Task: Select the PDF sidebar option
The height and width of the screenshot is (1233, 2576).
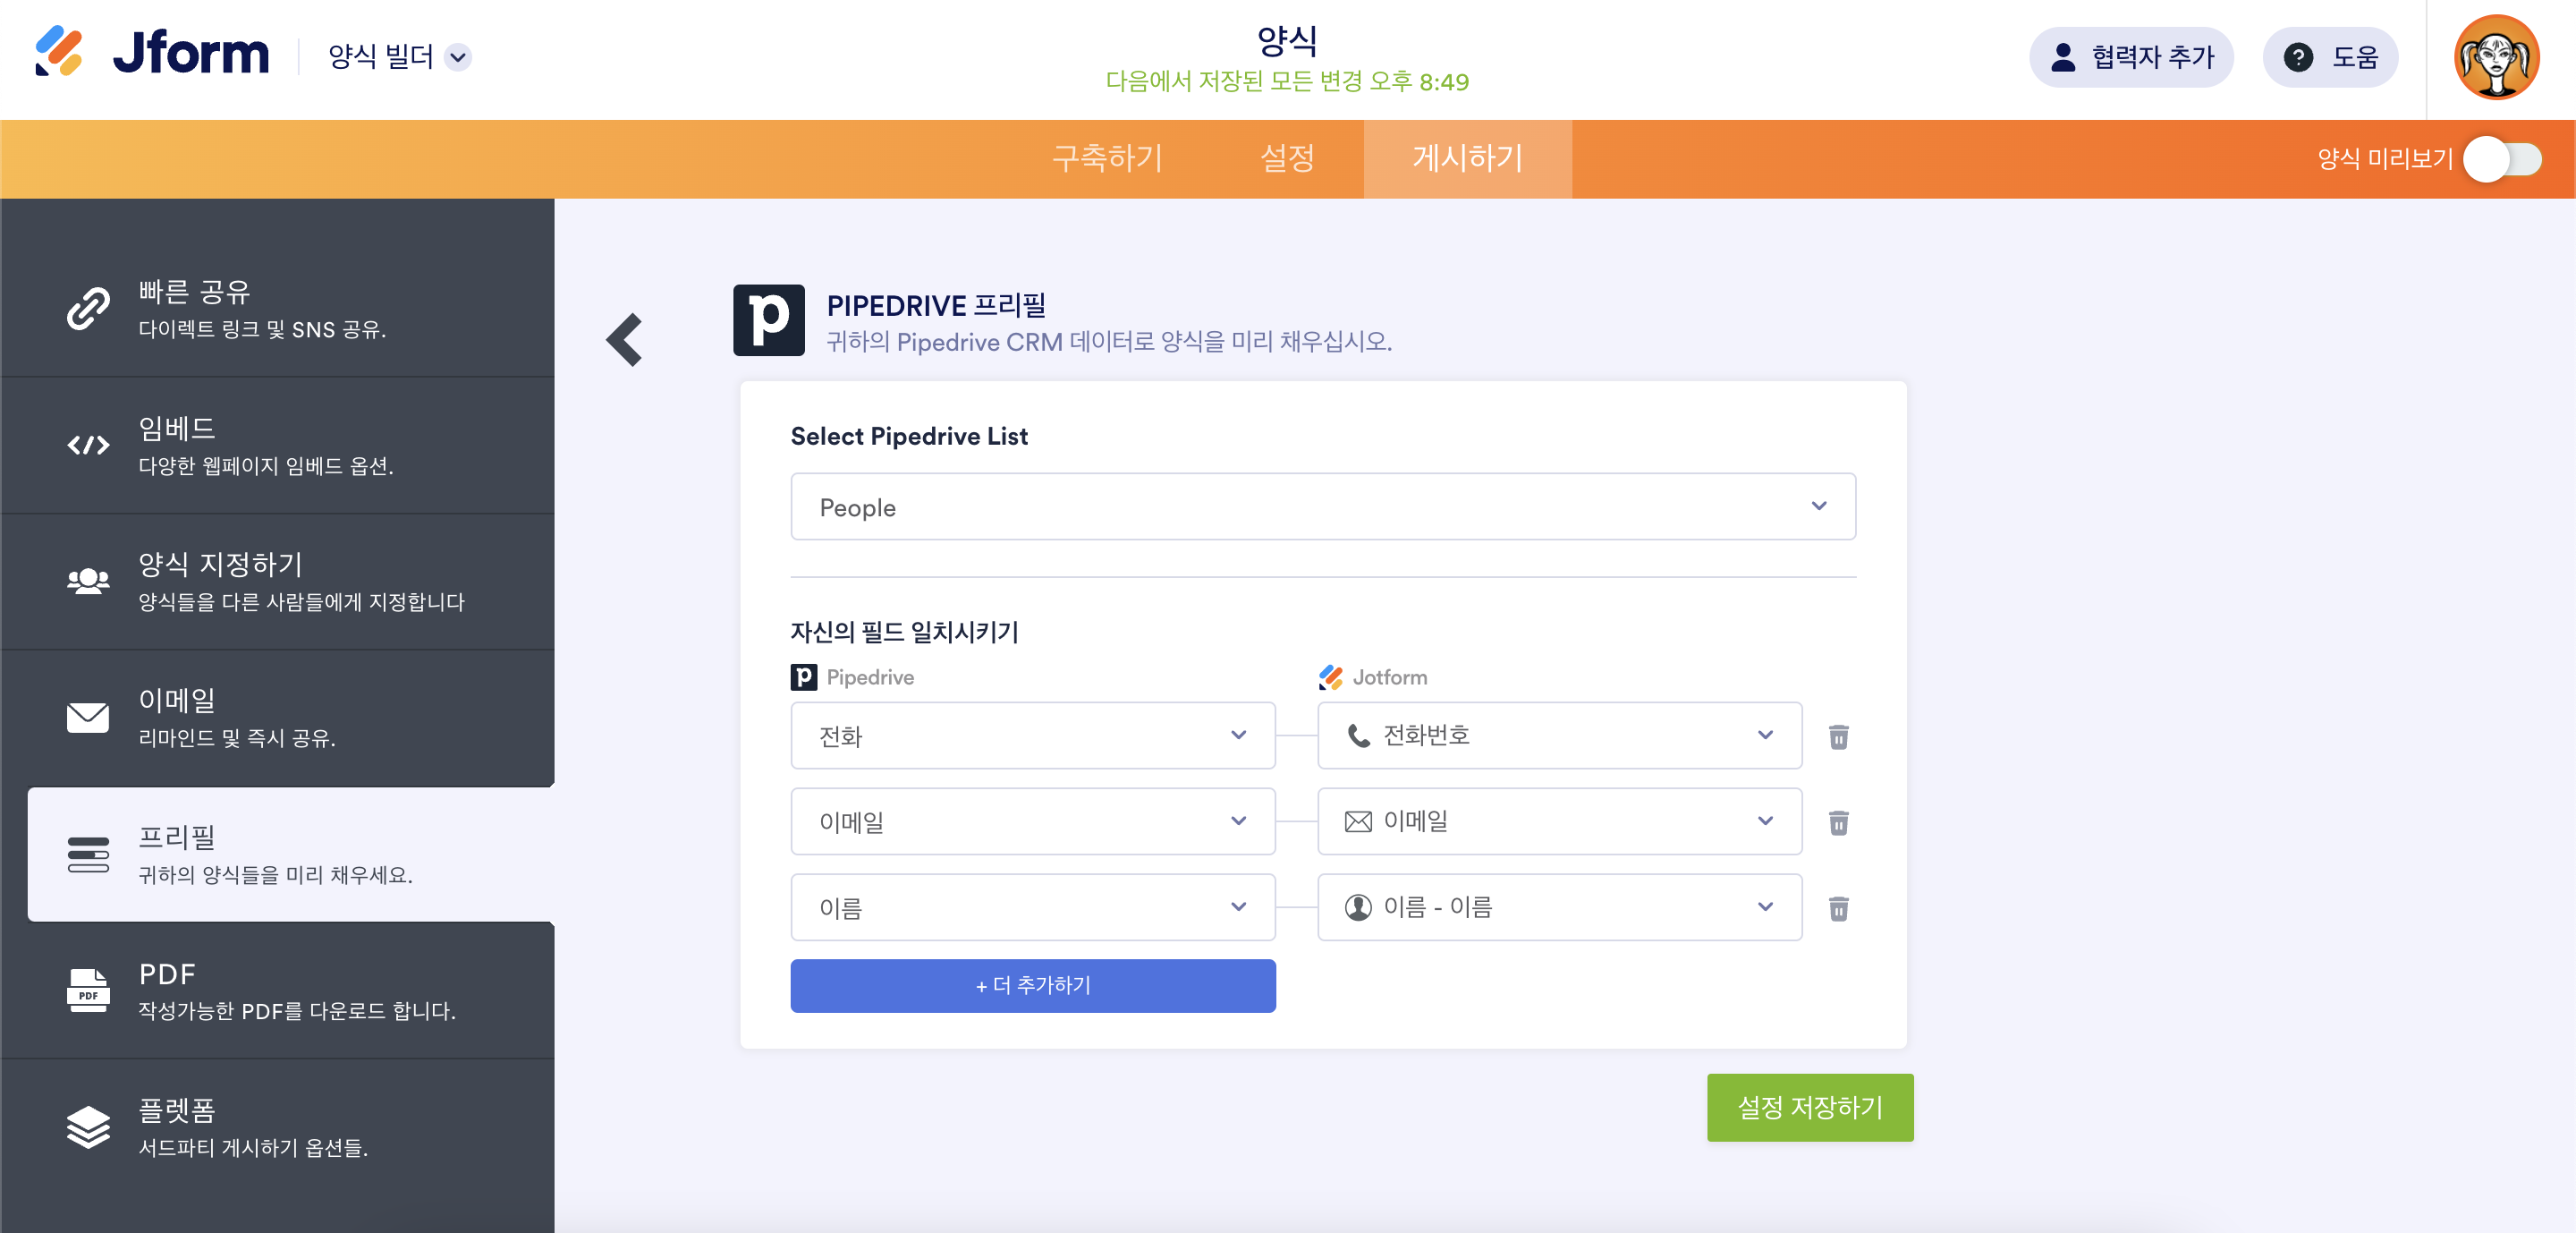Action: click(x=277, y=990)
